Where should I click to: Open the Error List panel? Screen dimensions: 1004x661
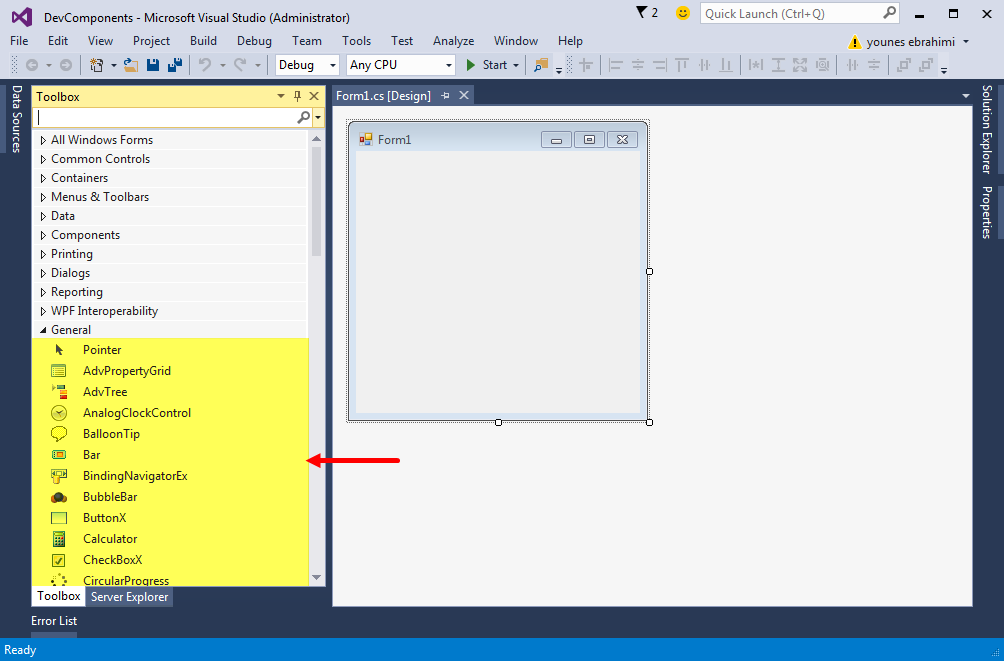click(x=54, y=621)
